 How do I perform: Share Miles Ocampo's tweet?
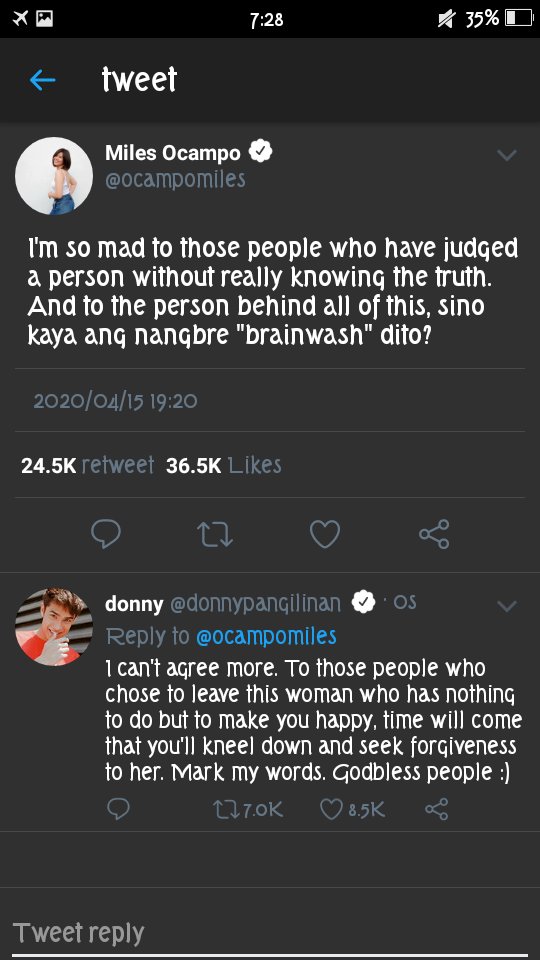point(434,534)
